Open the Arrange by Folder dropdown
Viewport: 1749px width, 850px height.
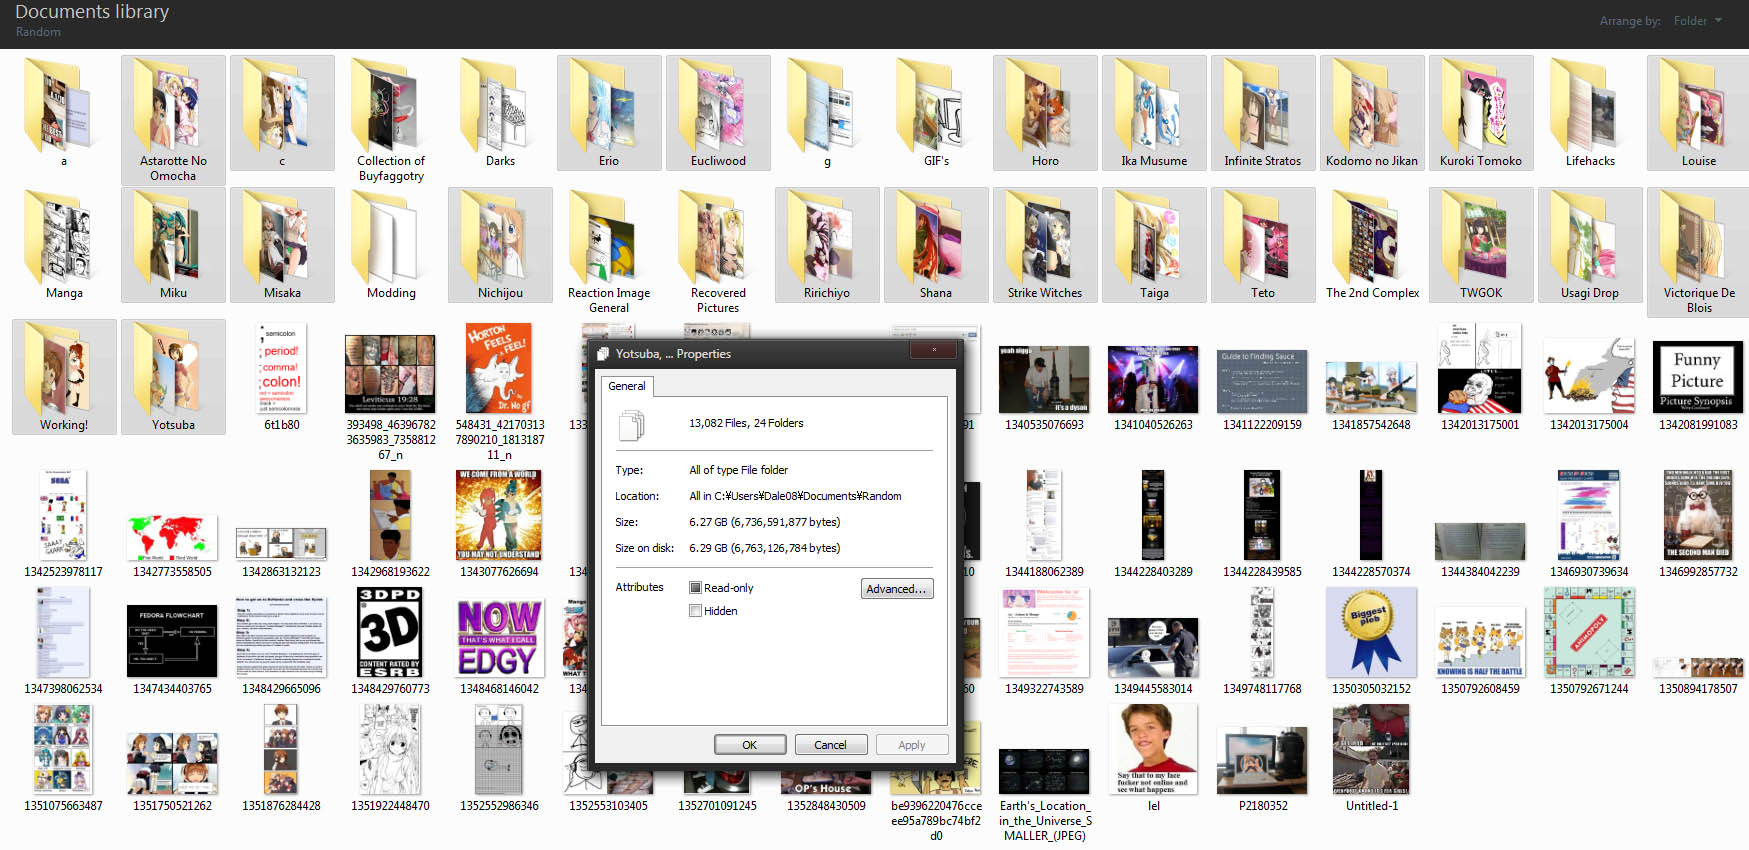1697,21
